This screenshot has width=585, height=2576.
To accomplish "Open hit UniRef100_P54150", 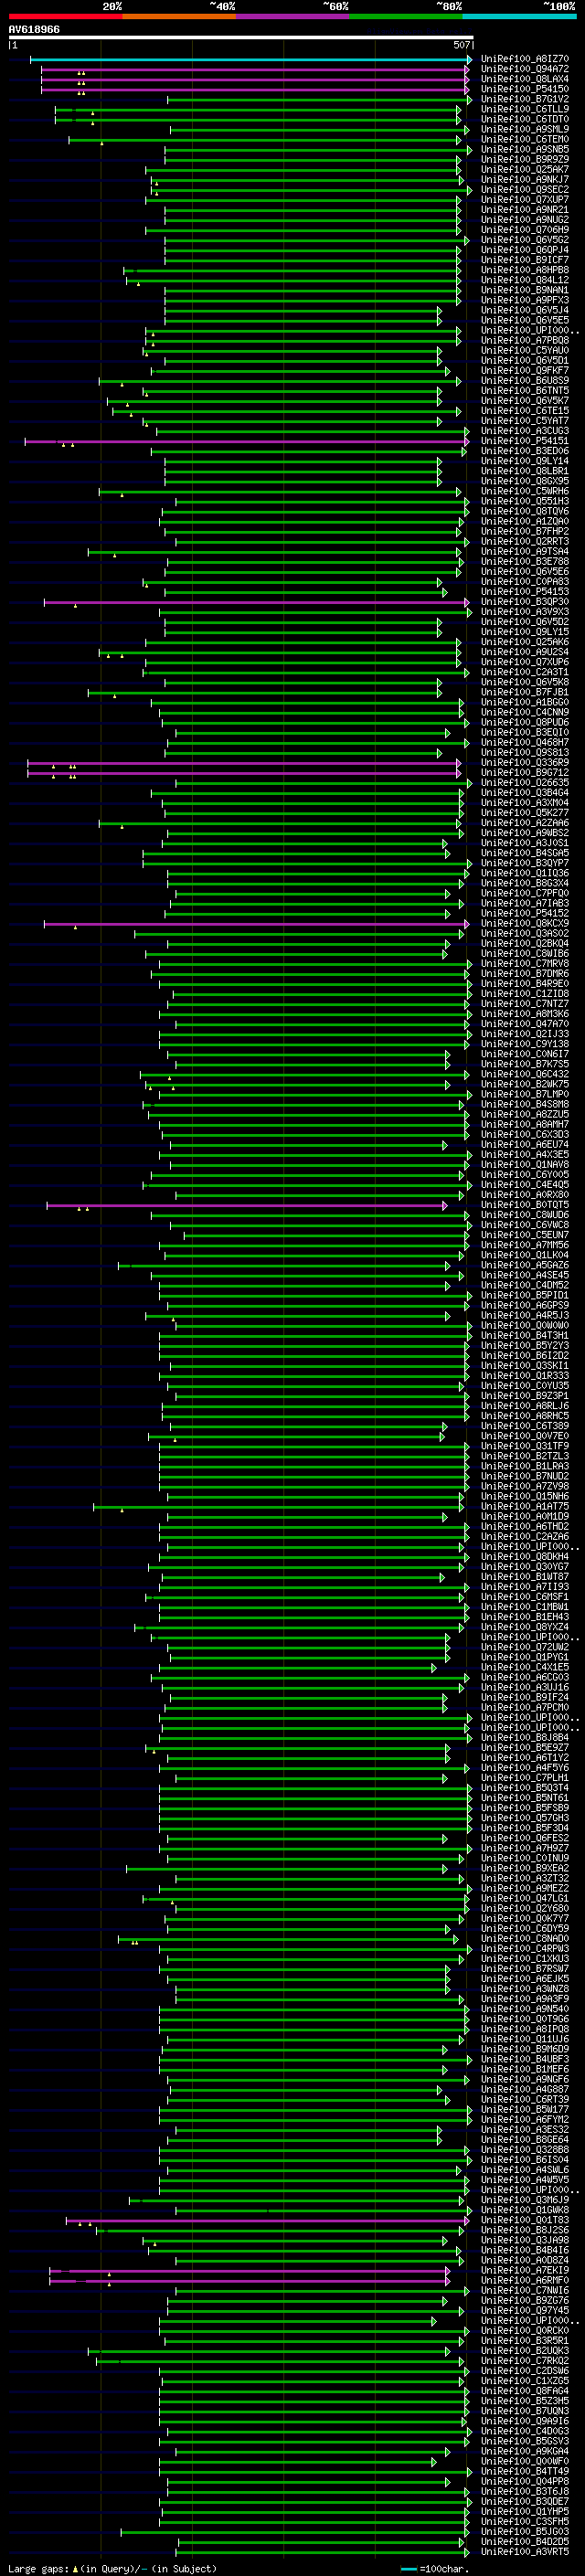I will (524, 89).
